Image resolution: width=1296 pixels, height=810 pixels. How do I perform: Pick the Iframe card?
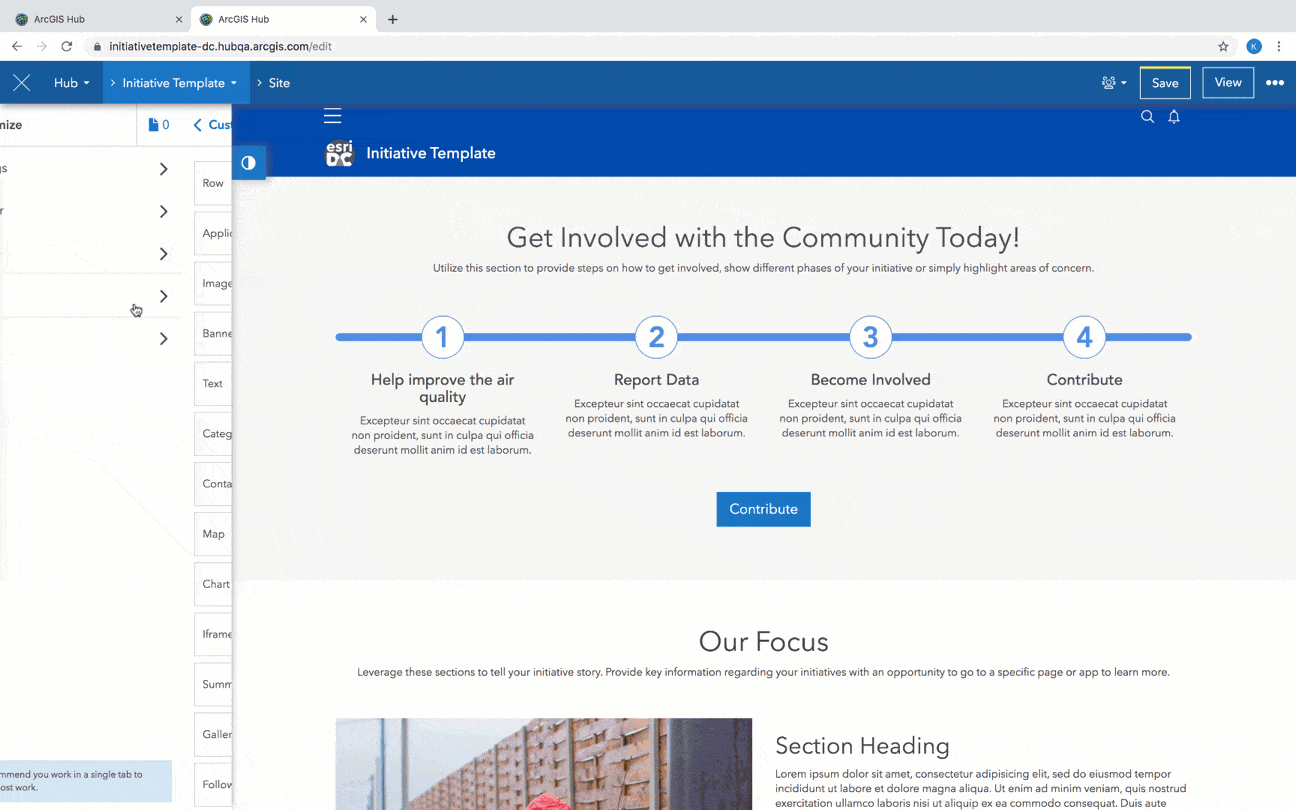[213, 634]
